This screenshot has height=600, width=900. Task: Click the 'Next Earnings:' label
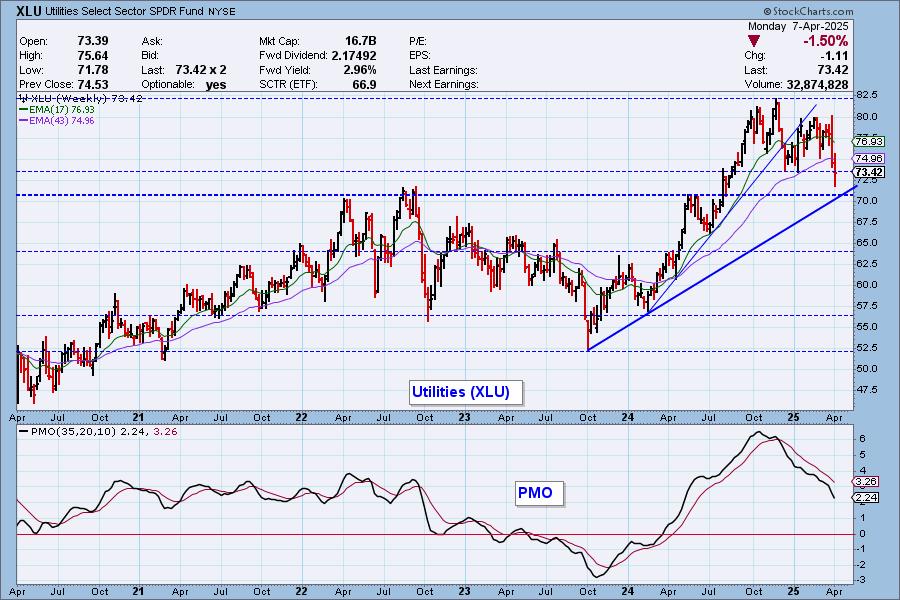click(x=444, y=84)
